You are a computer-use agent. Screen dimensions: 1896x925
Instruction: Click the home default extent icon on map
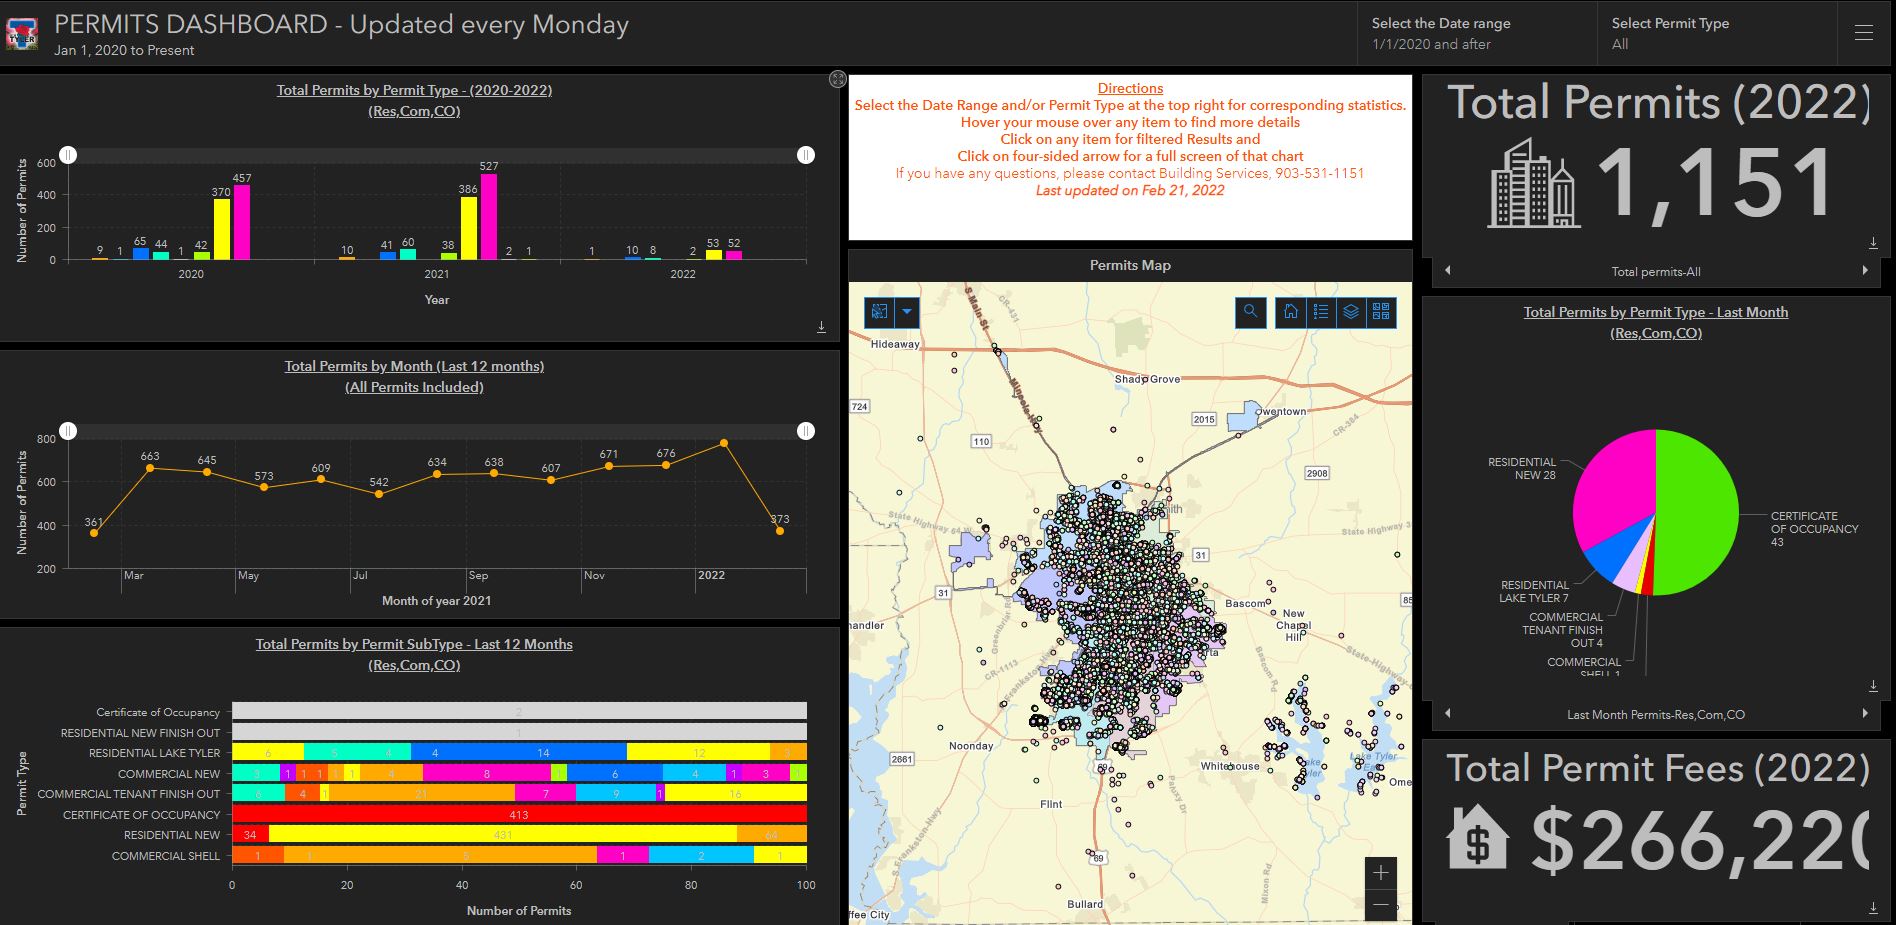1290,312
